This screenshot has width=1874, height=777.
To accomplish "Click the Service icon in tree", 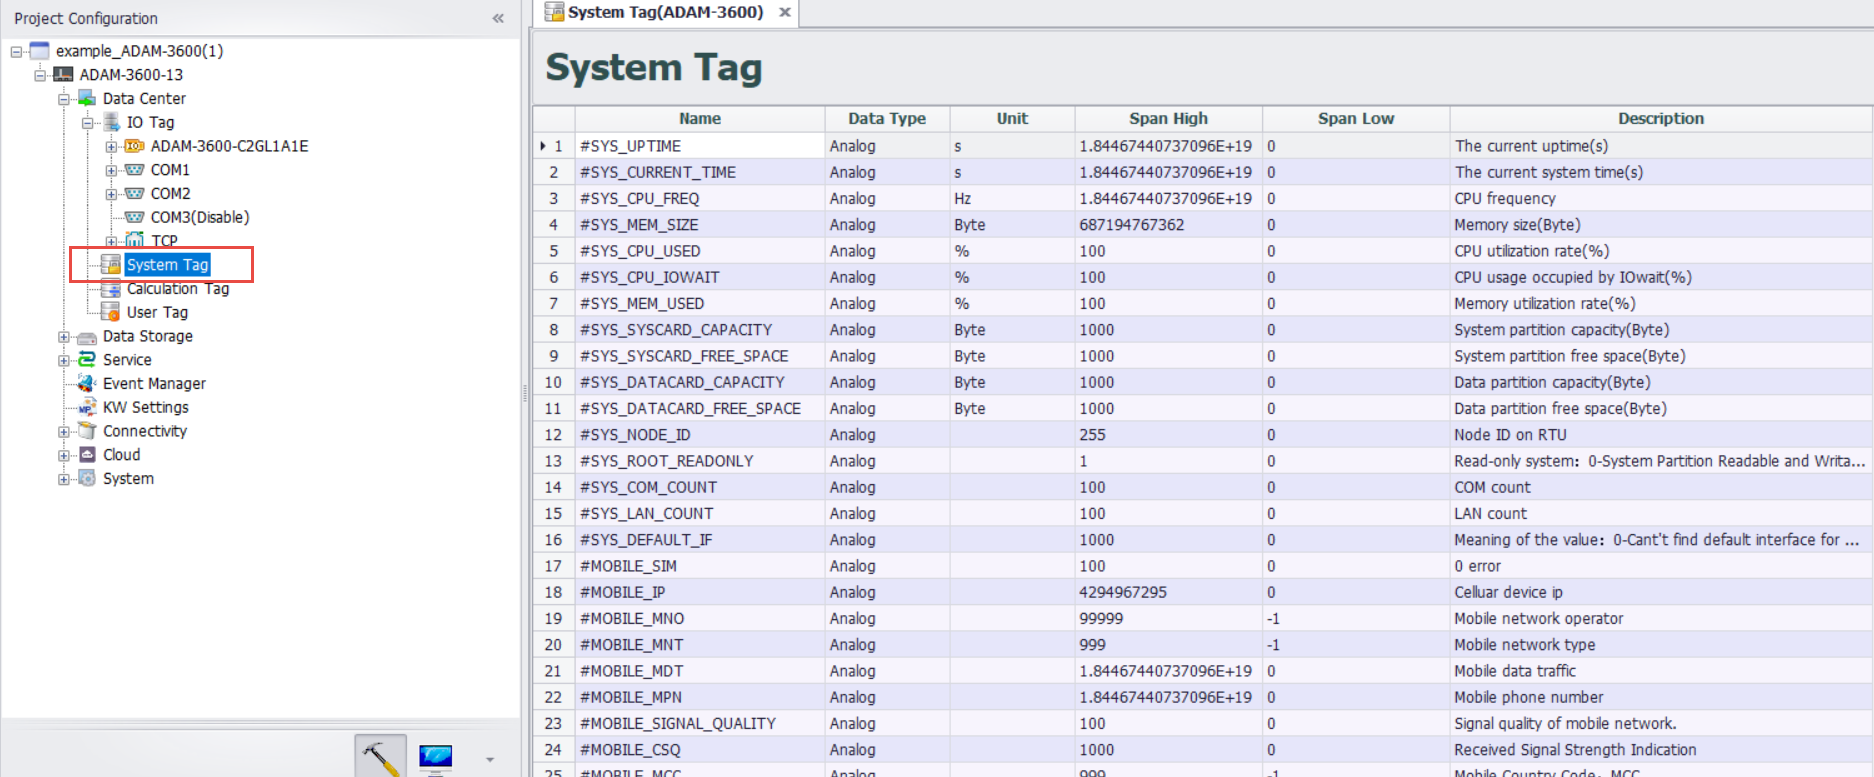I will click(x=87, y=360).
